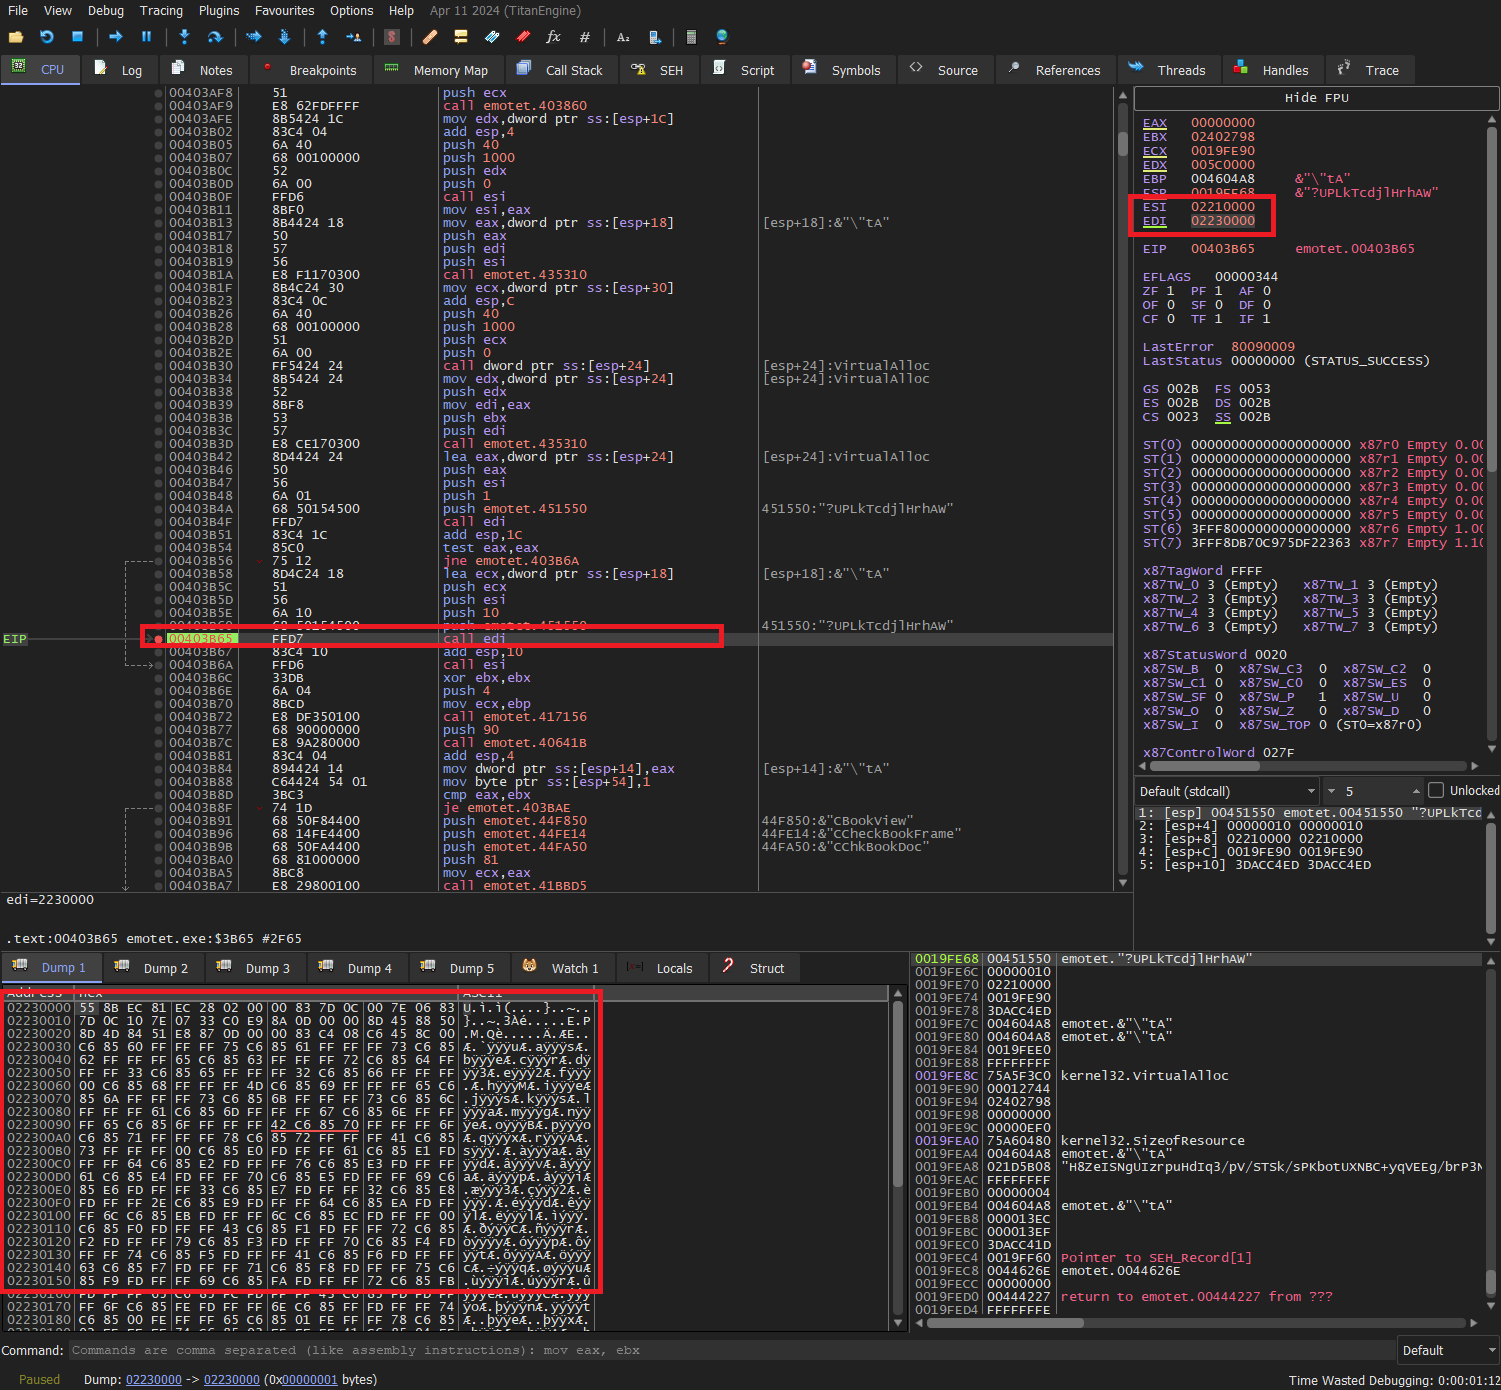Open Scylla with the red S icon
The height and width of the screenshot is (1390, 1501).
point(392,37)
